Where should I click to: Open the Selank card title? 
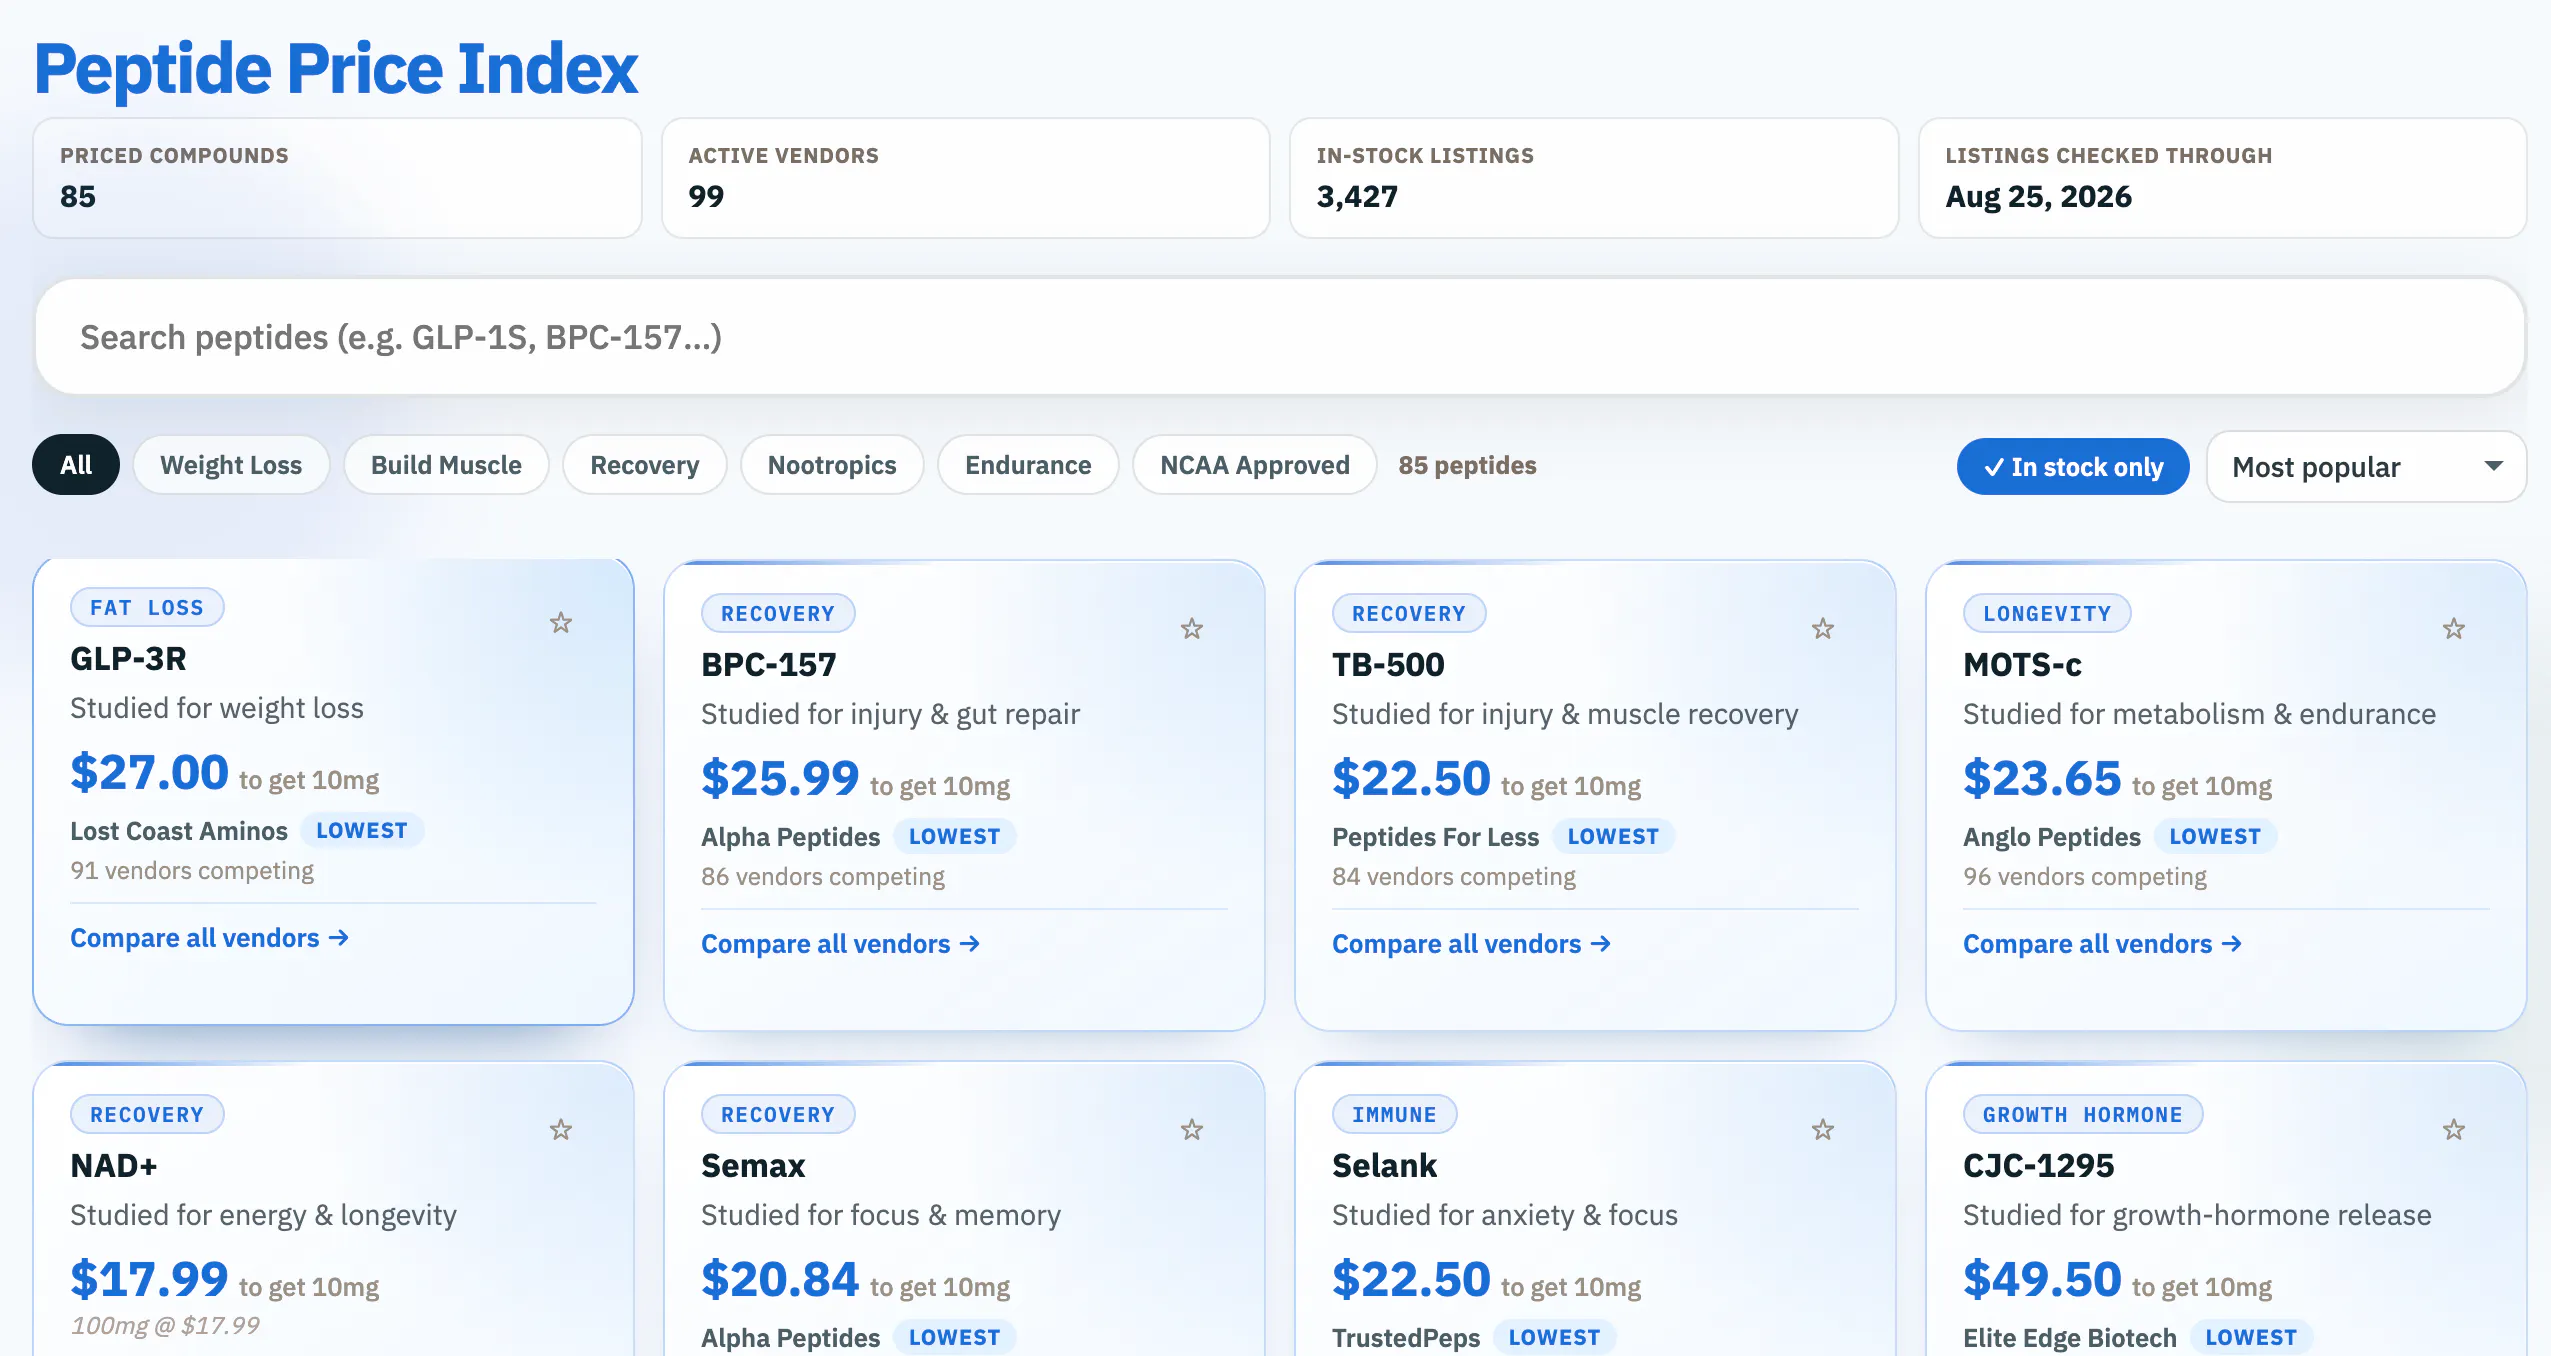tap(1384, 1166)
